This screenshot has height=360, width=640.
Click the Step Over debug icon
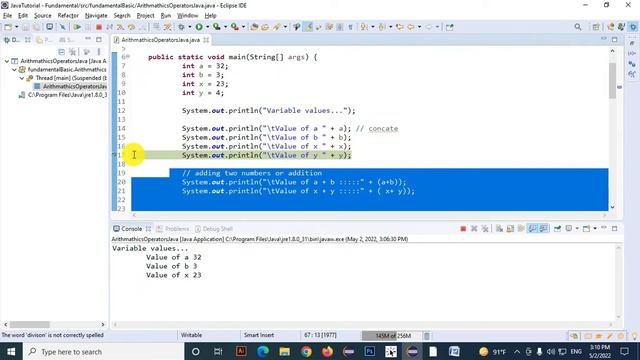pyautogui.click(x=131, y=27)
